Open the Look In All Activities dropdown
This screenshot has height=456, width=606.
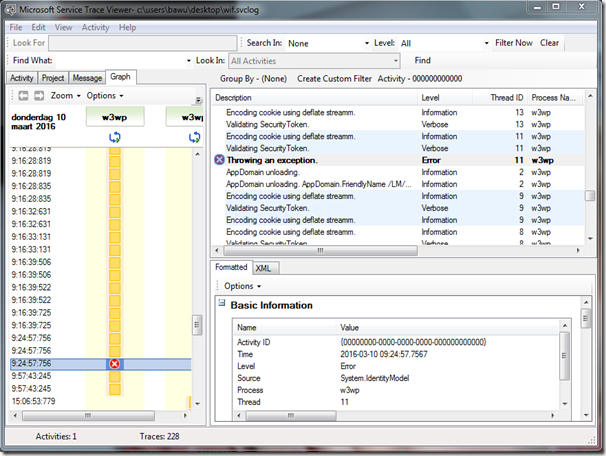tap(396, 61)
